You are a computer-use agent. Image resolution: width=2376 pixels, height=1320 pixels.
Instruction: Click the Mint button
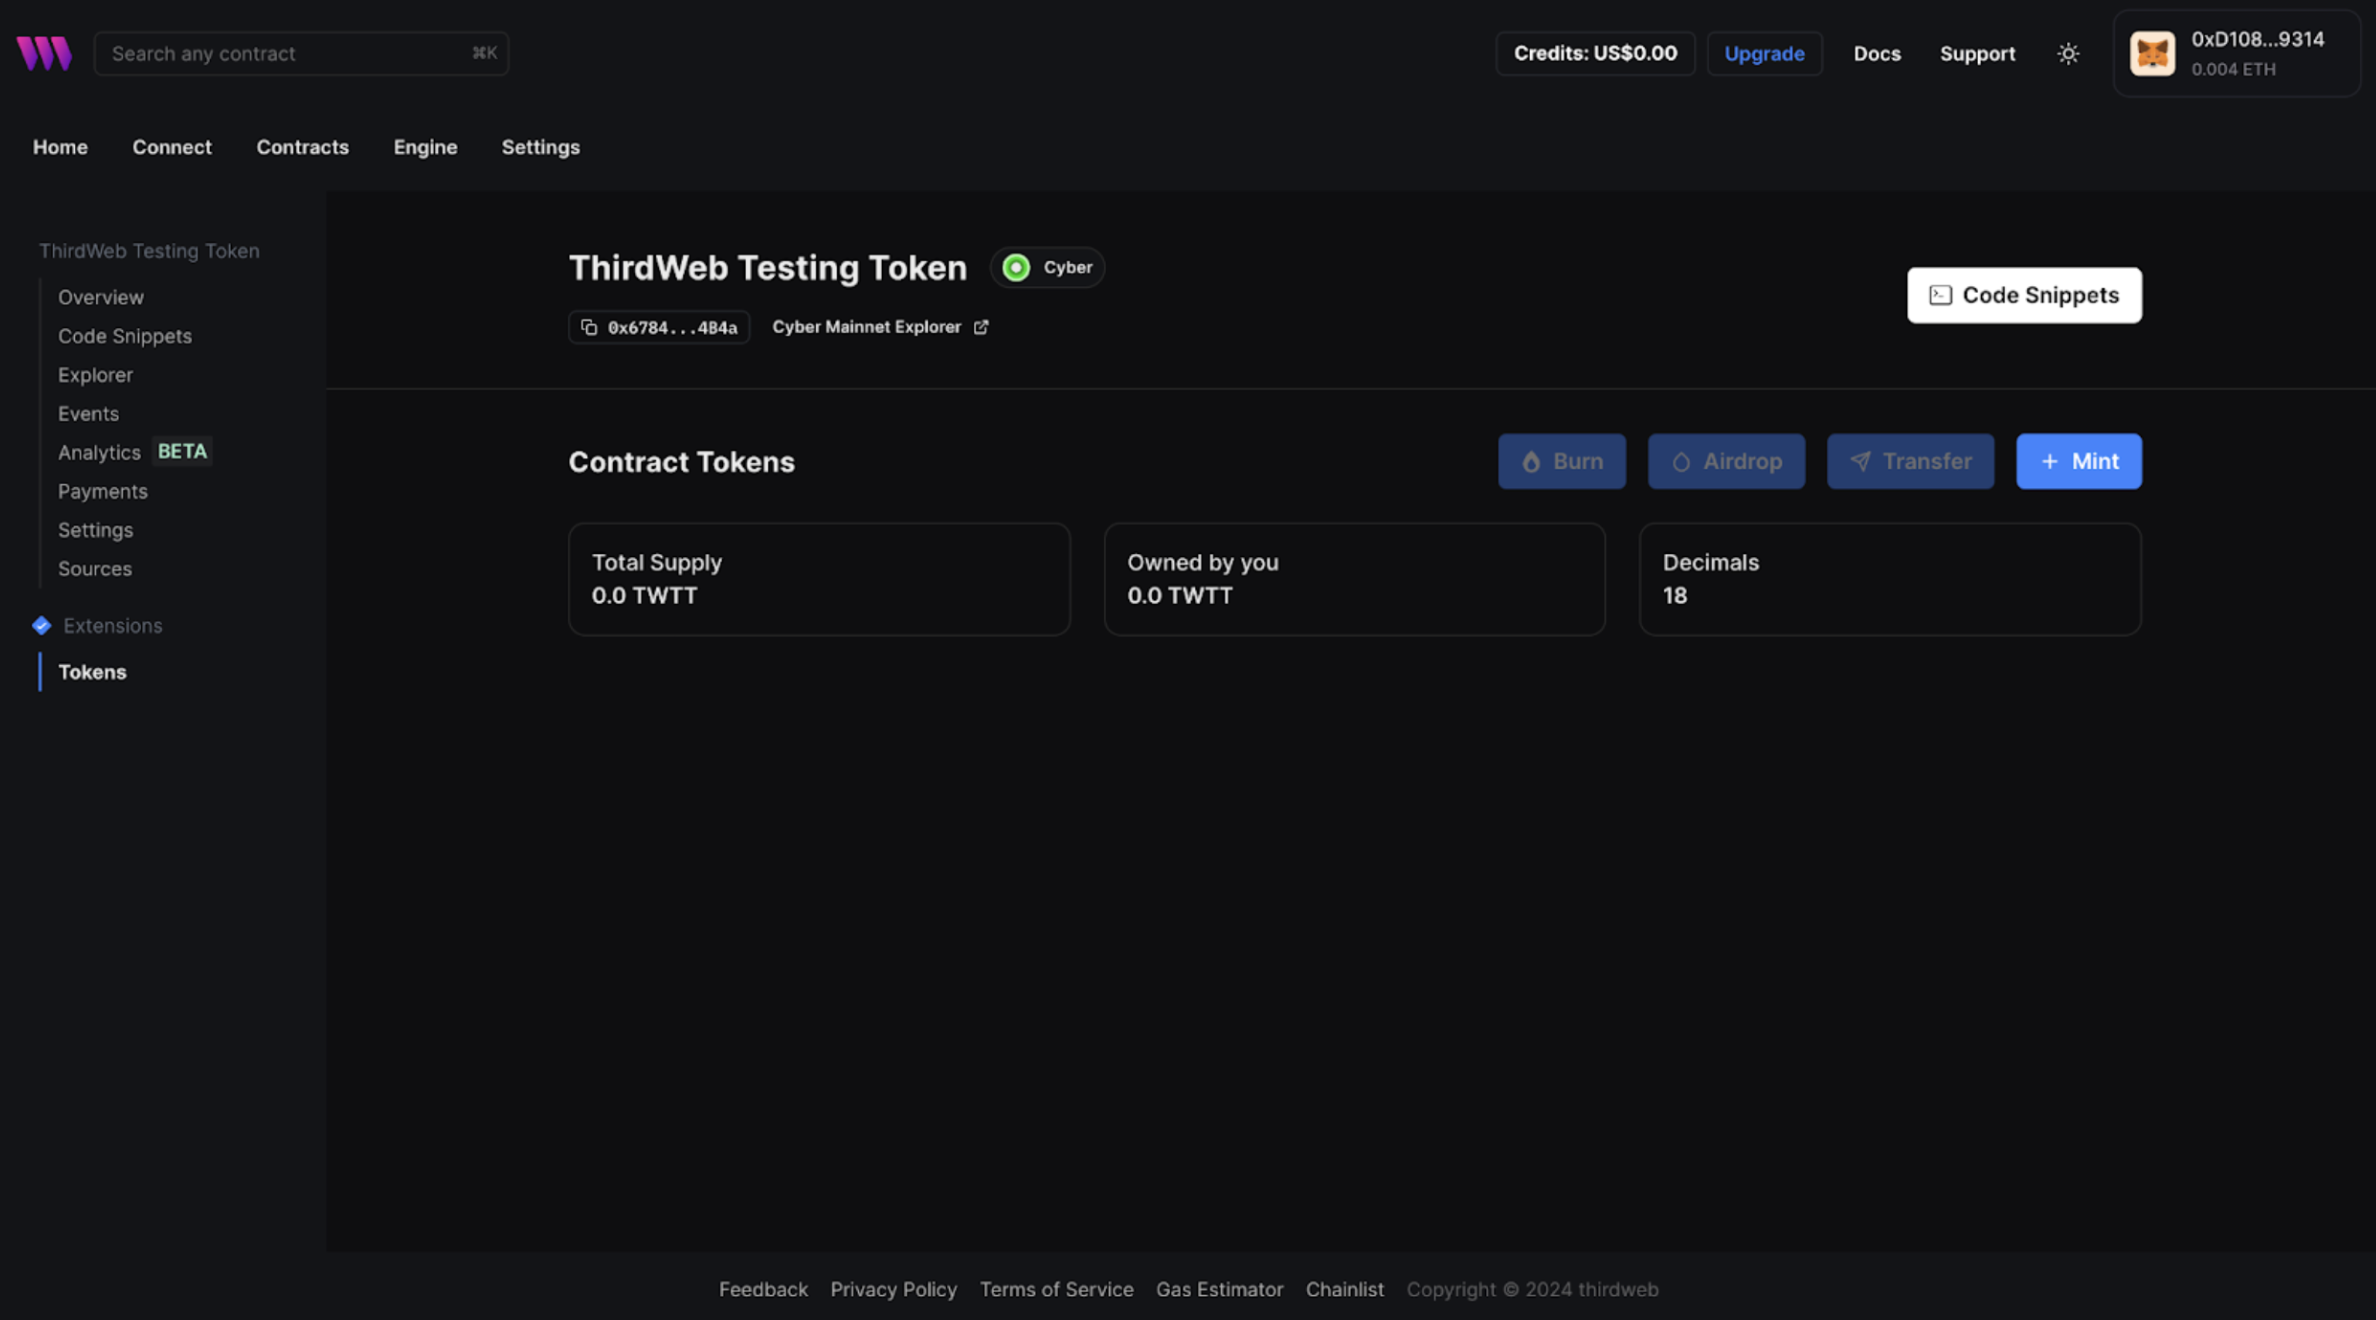click(2079, 461)
